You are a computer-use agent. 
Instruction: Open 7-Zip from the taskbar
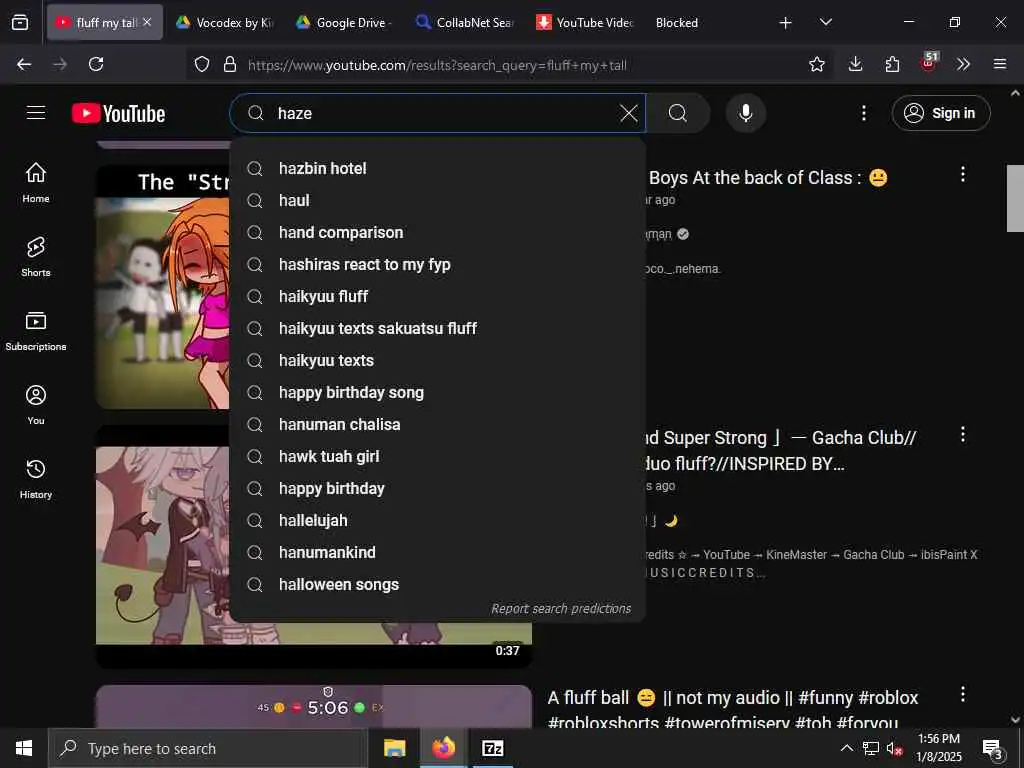492,748
